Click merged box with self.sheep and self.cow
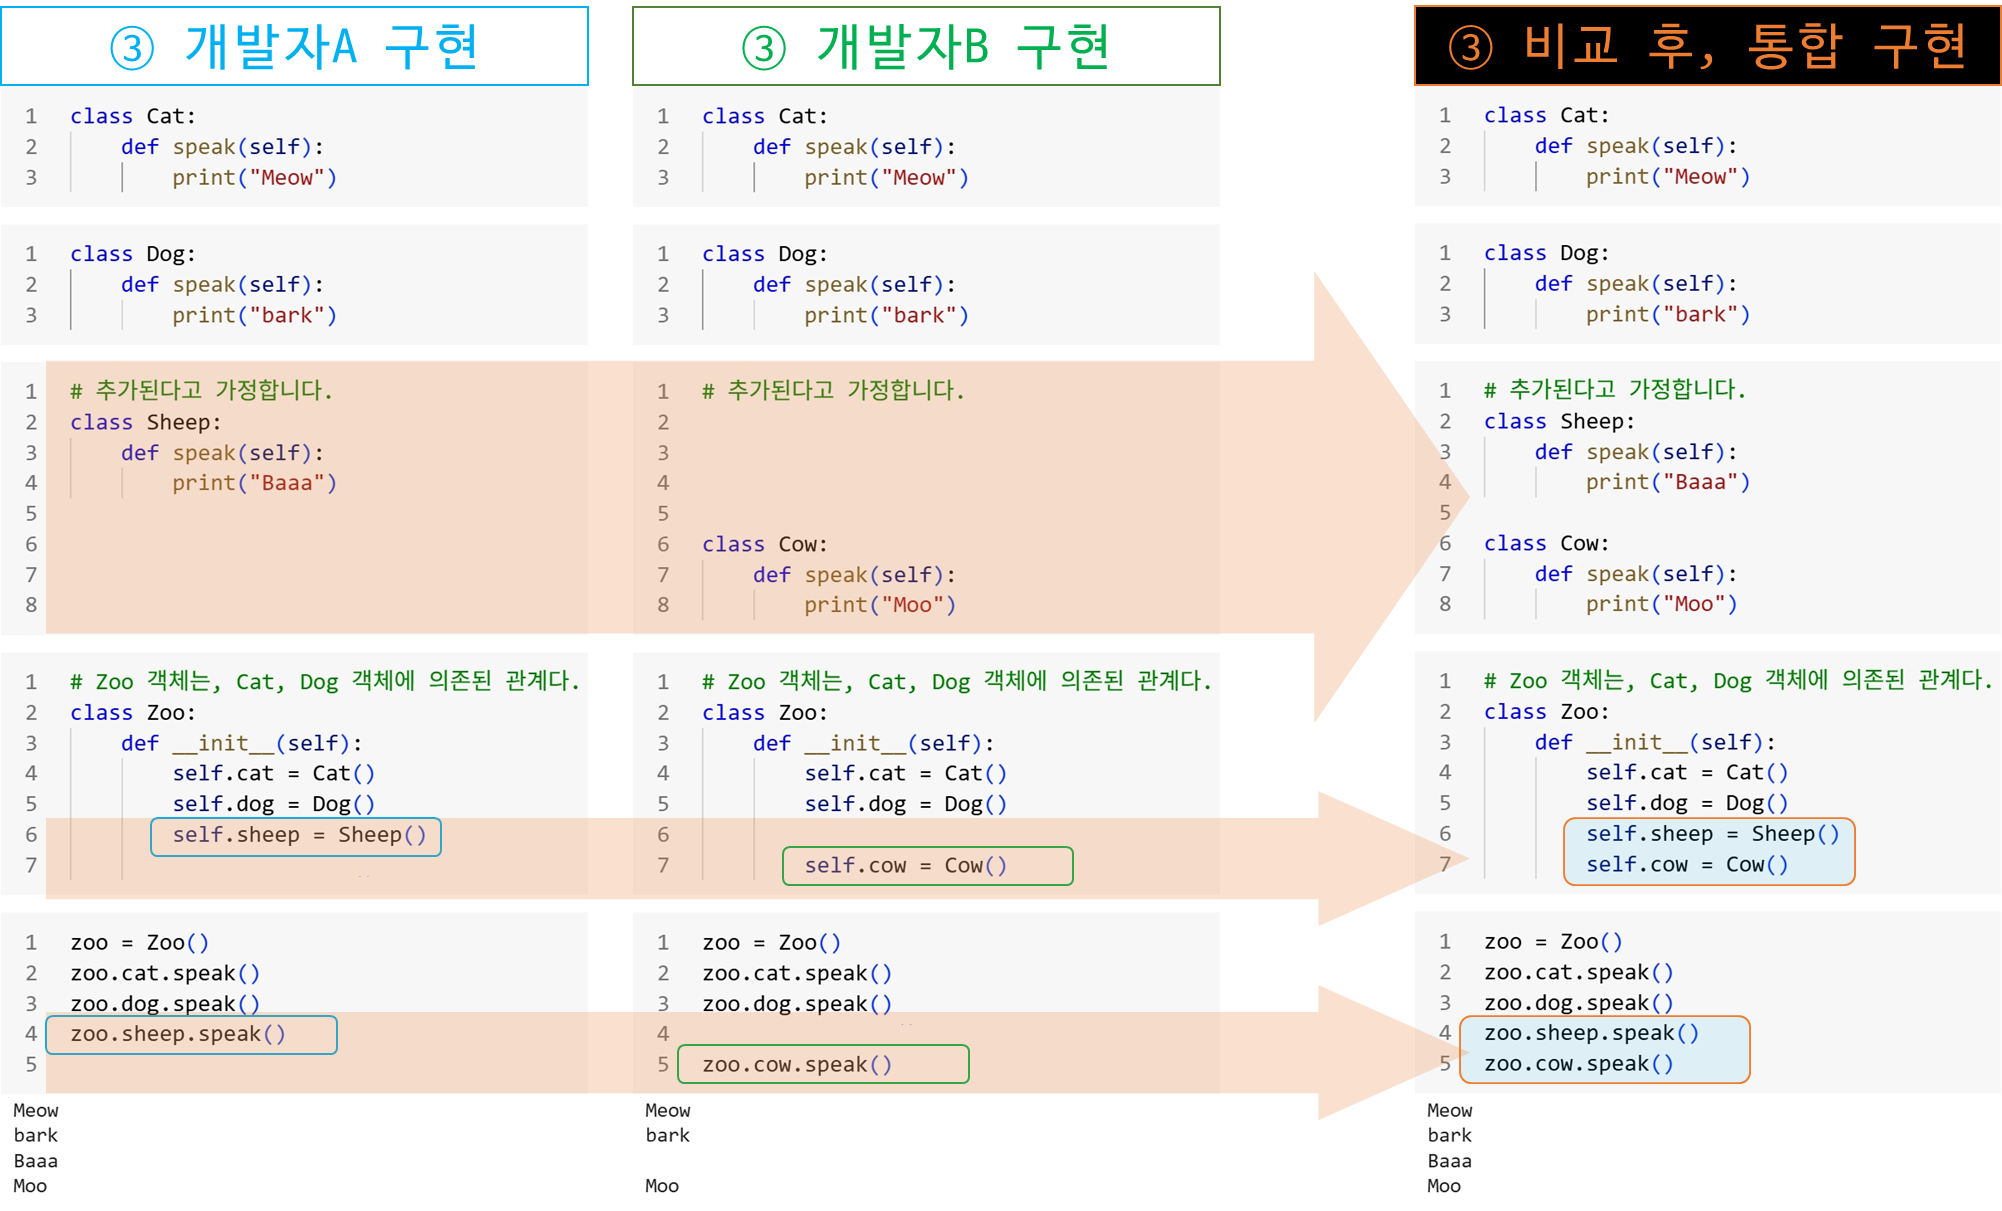The height and width of the screenshot is (1211, 2002). click(1708, 850)
